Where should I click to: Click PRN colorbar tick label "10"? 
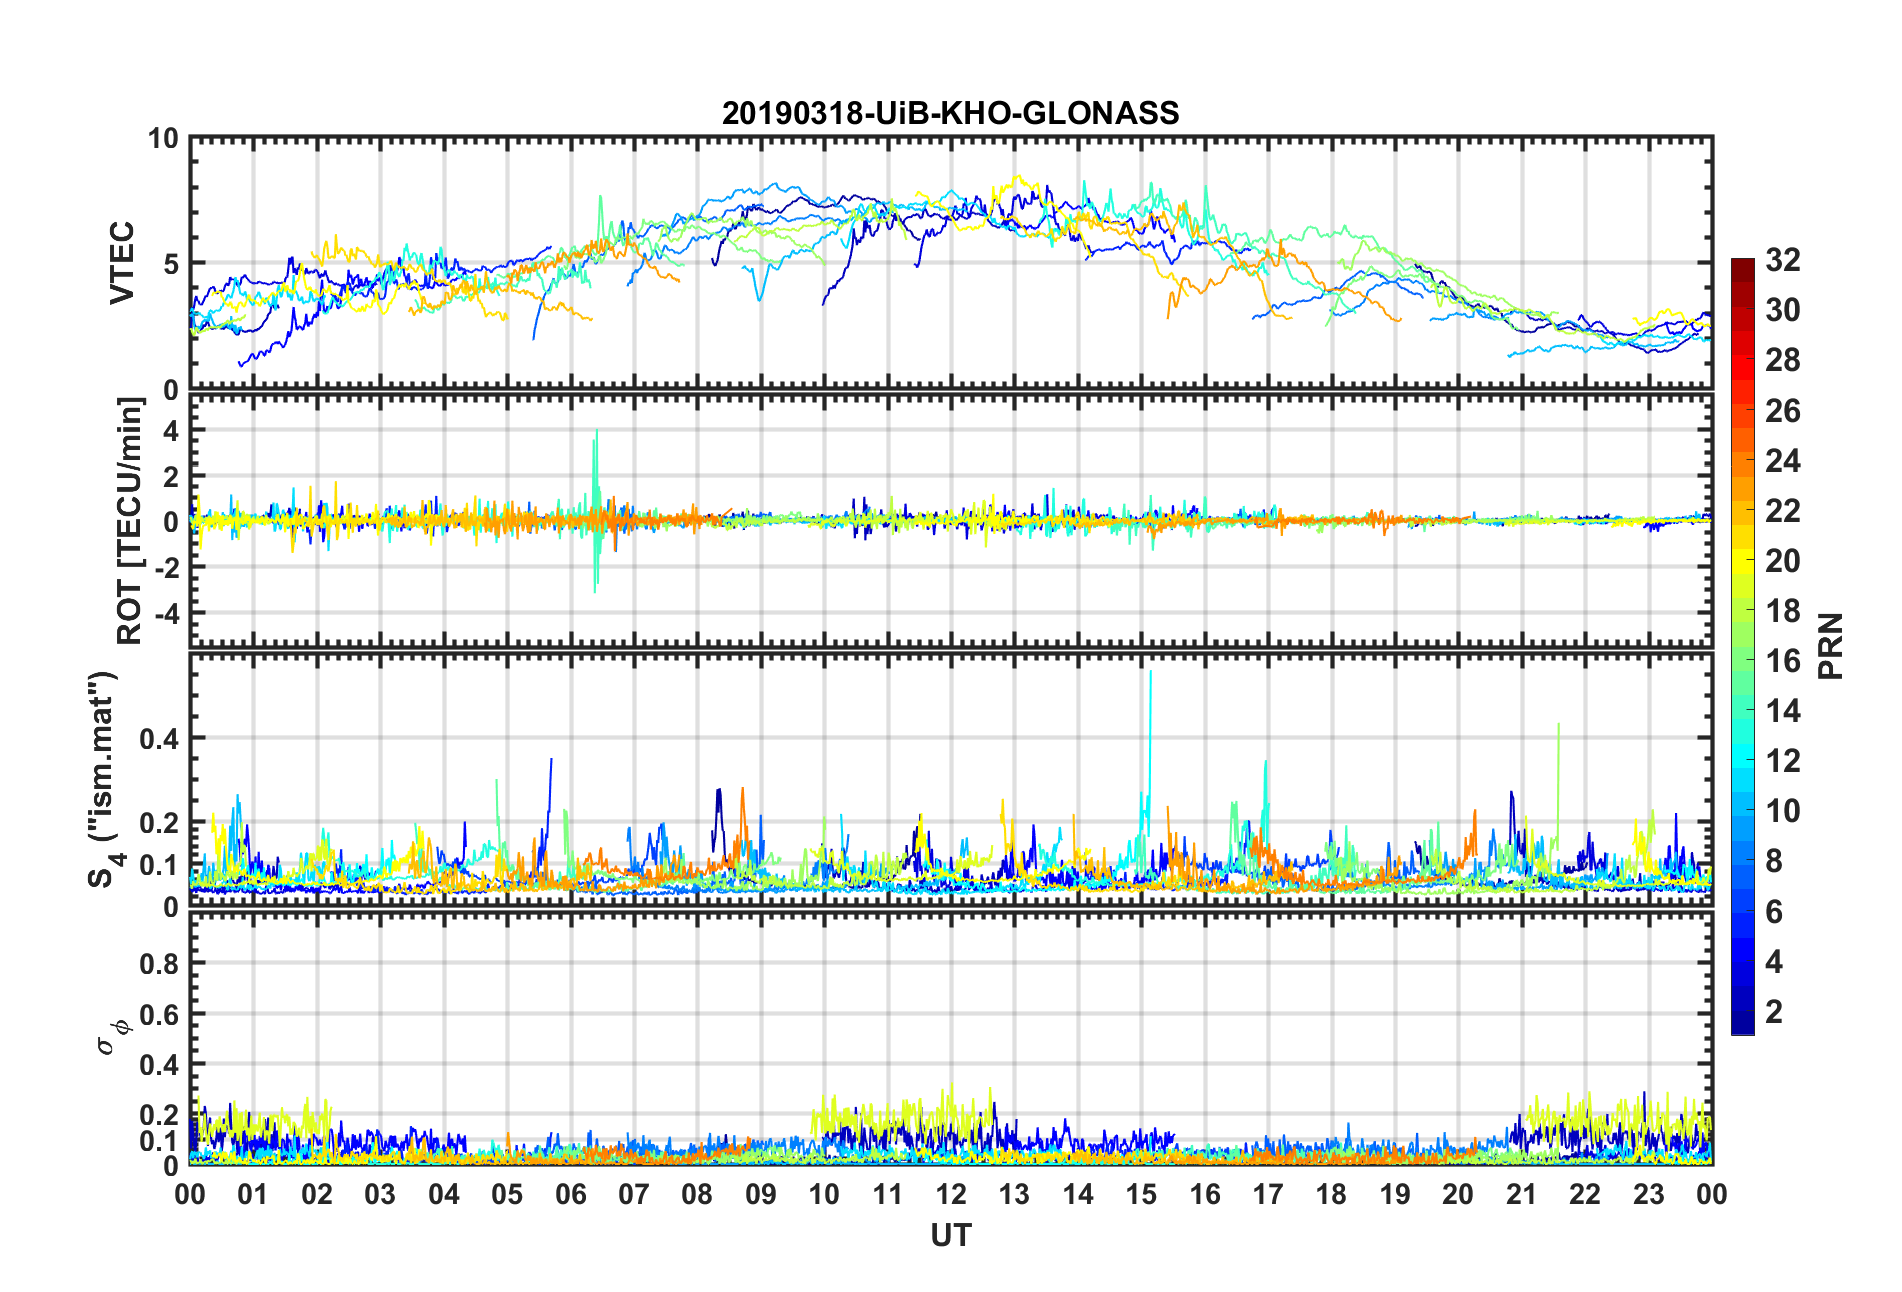(x=1783, y=811)
